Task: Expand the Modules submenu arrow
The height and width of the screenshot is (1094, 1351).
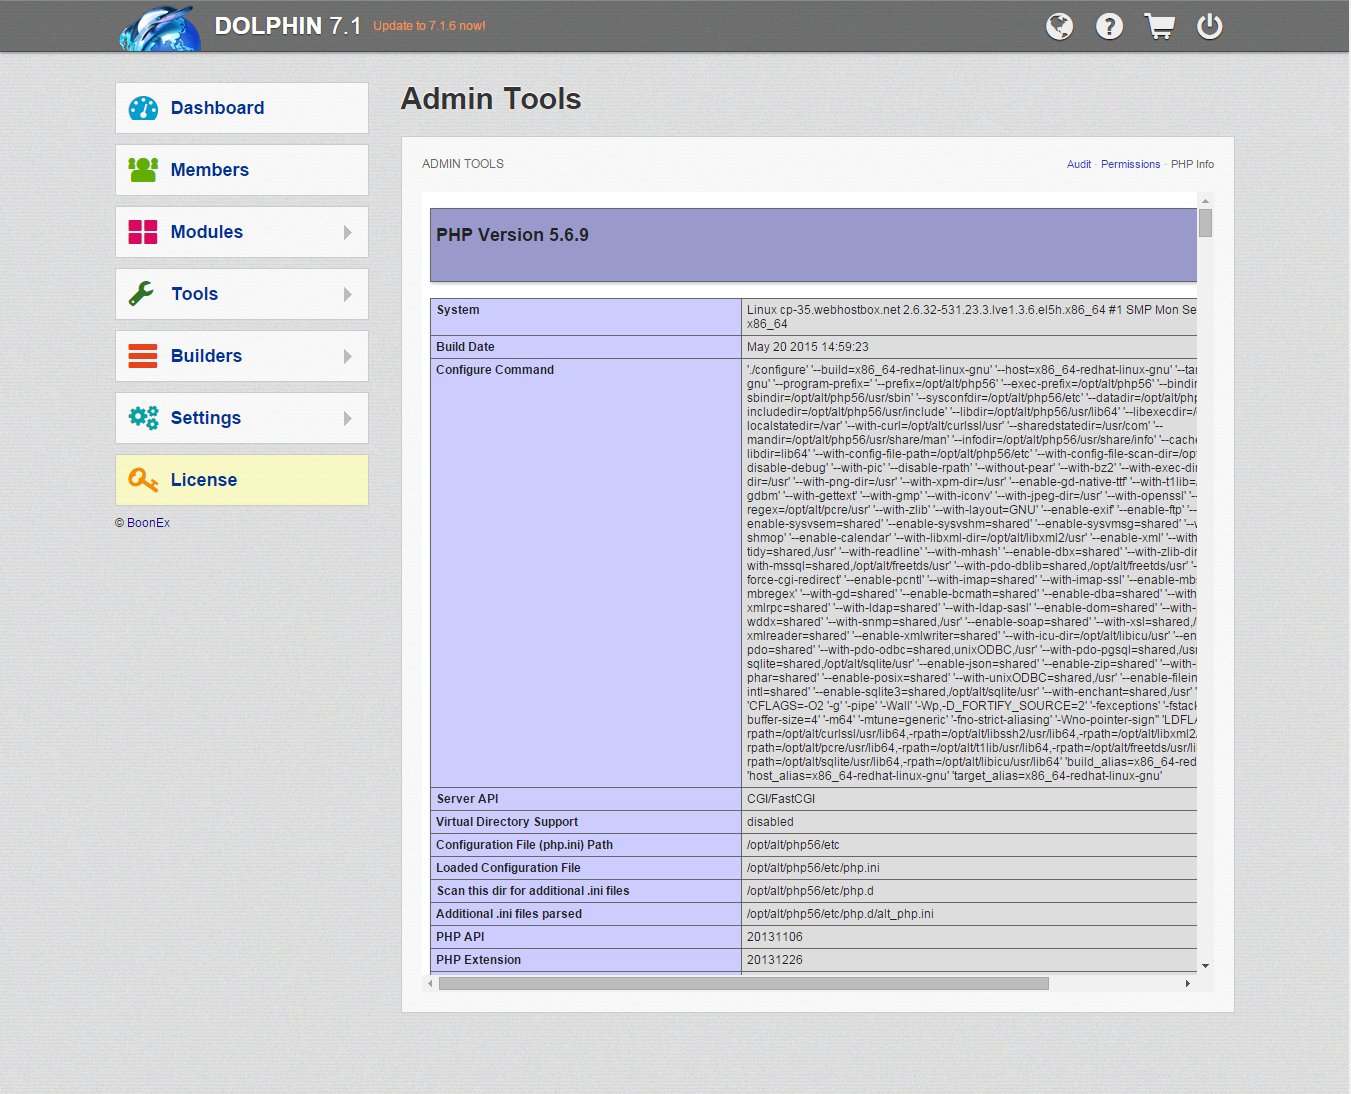Action: click(347, 232)
